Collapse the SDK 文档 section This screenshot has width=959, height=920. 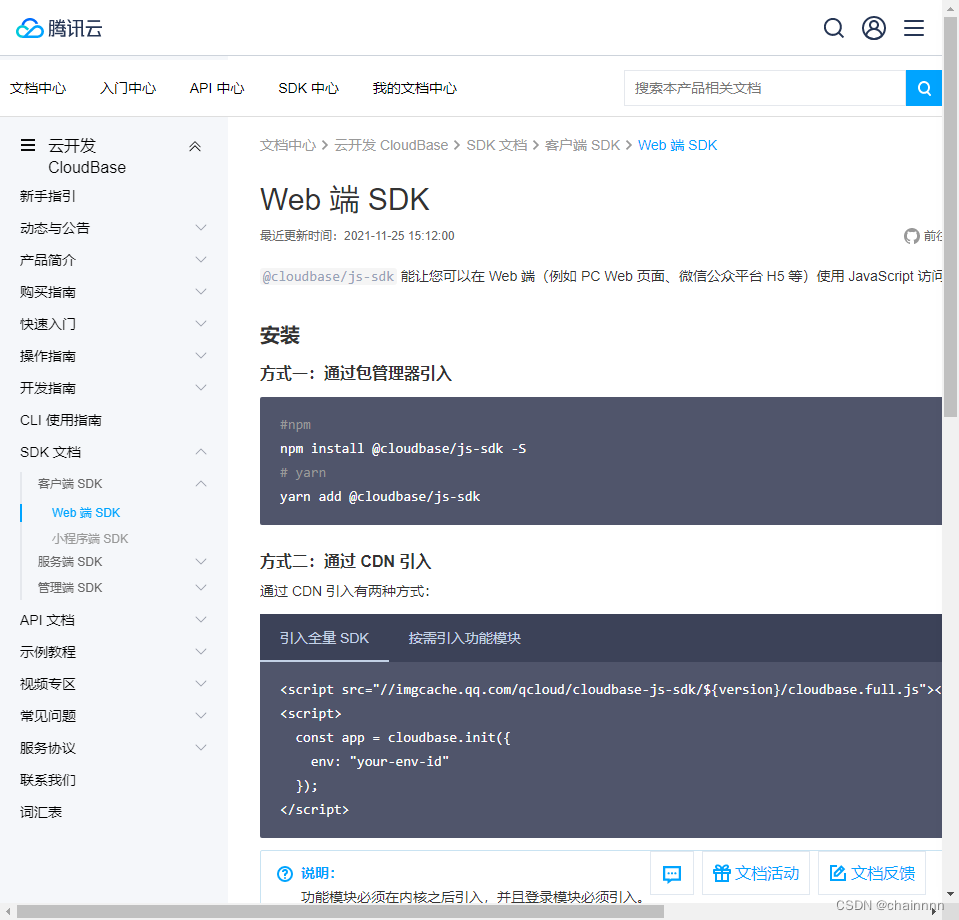click(201, 451)
